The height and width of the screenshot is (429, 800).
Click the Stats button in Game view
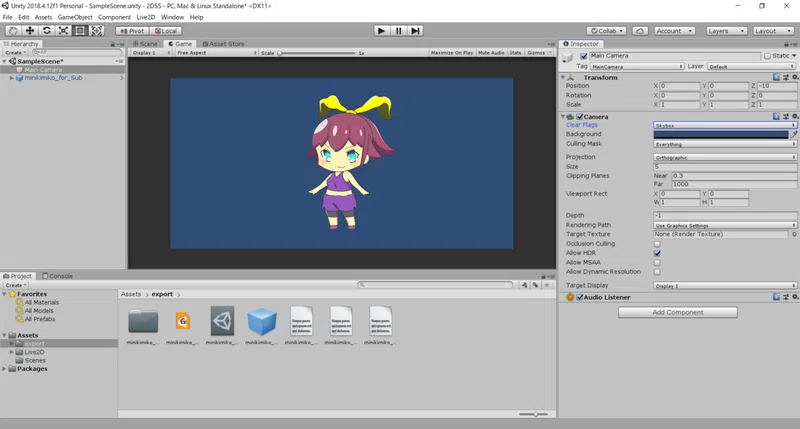click(x=515, y=53)
